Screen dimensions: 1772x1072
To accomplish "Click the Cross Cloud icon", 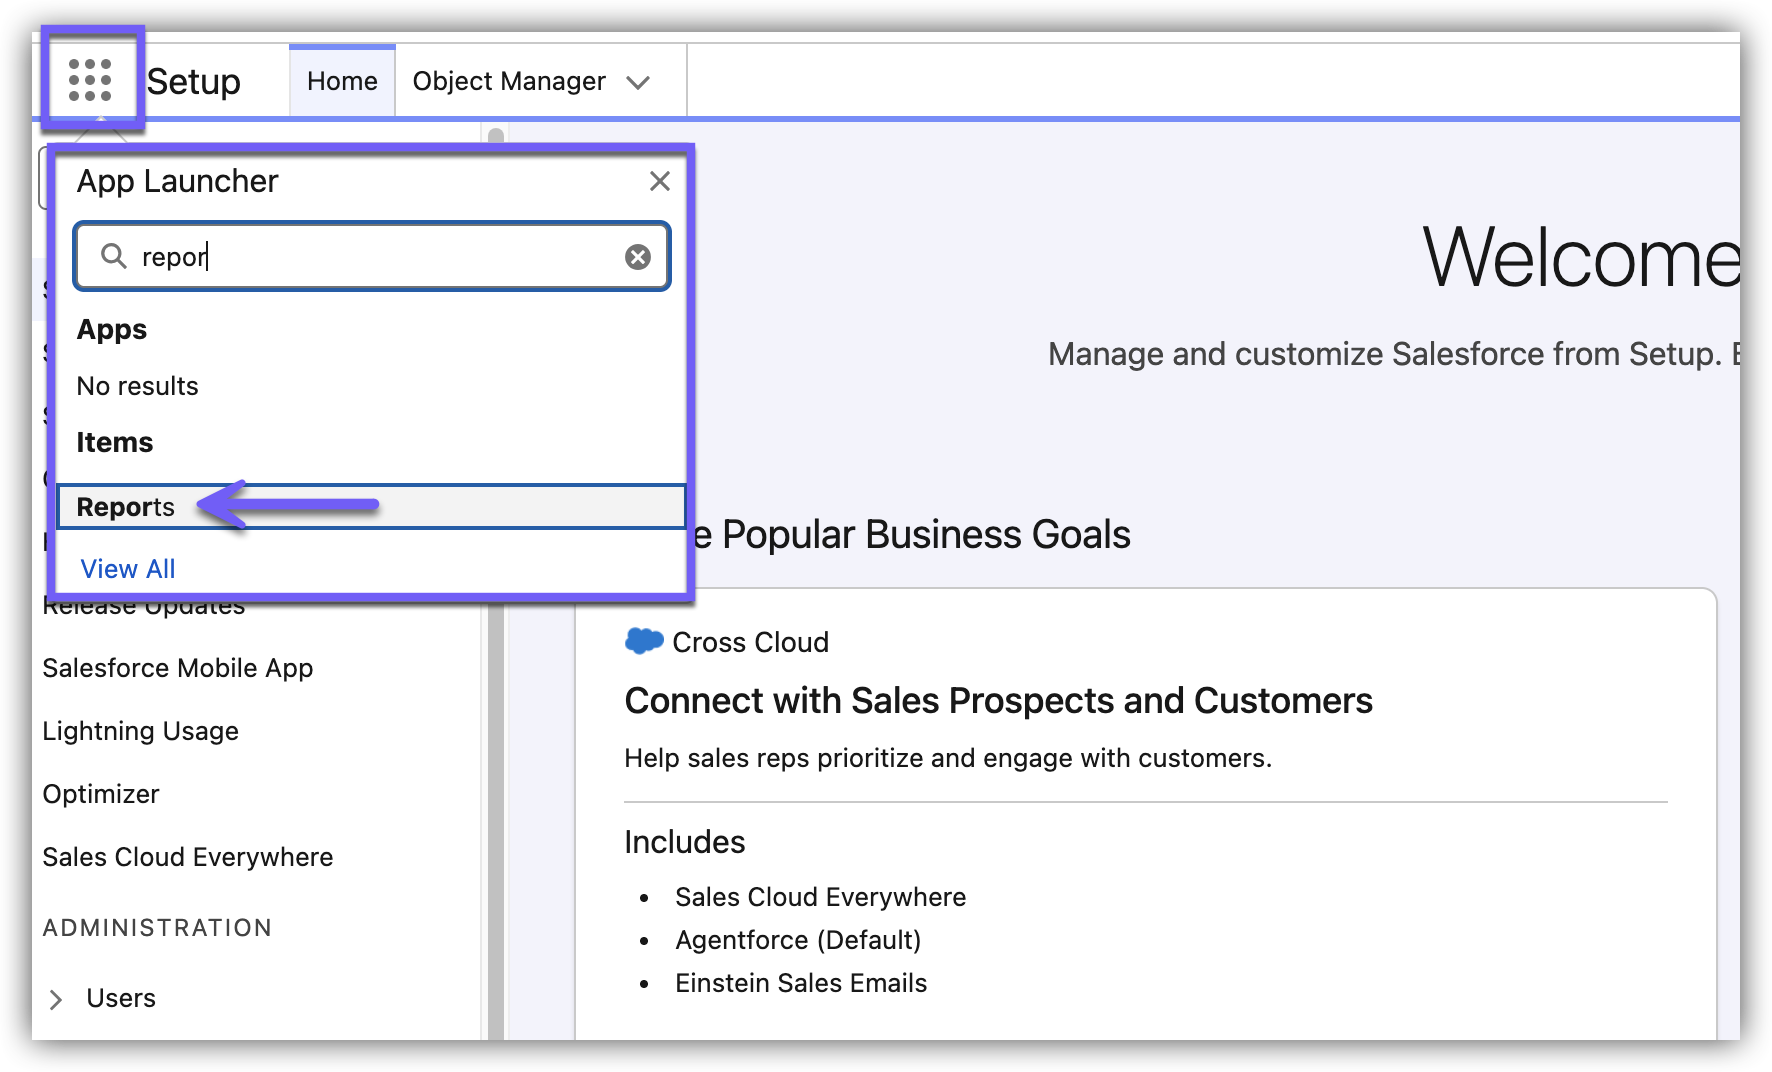I will (644, 641).
